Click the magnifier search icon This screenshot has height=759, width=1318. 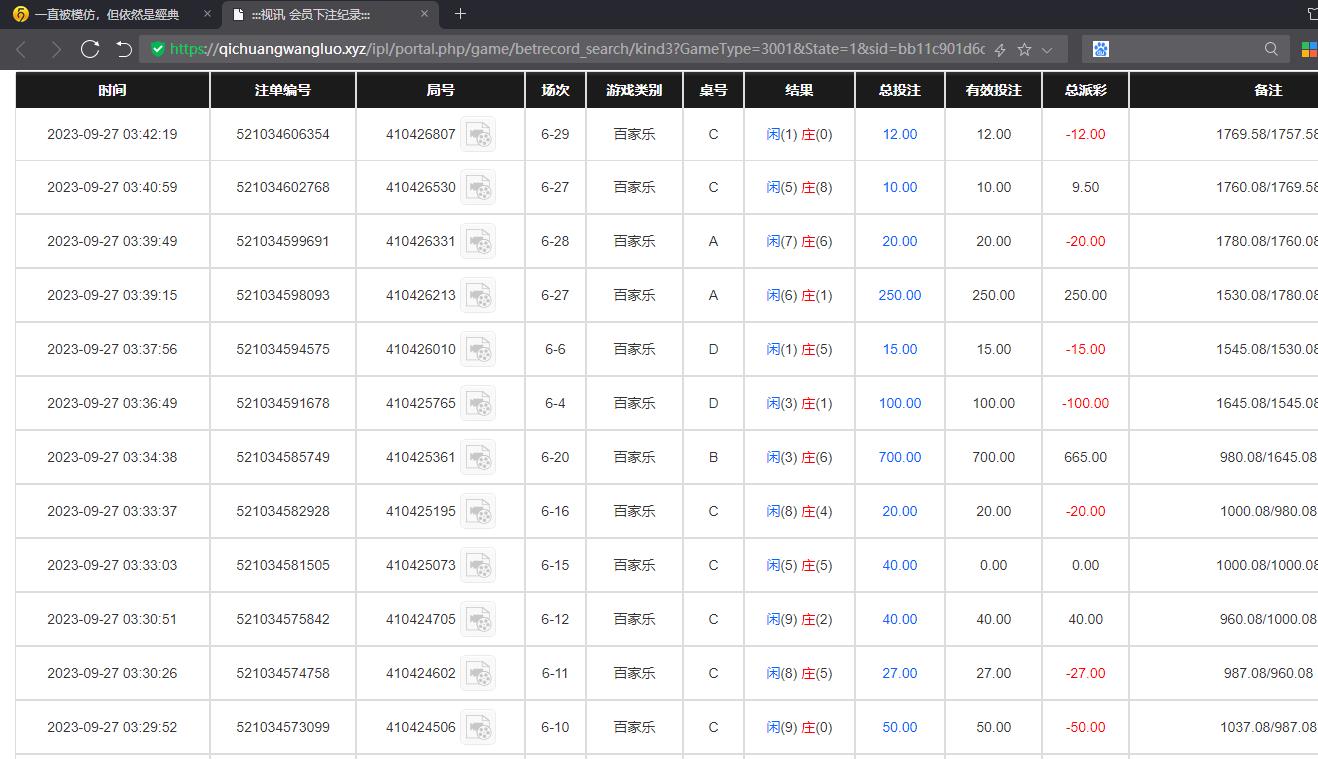coord(1271,49)
